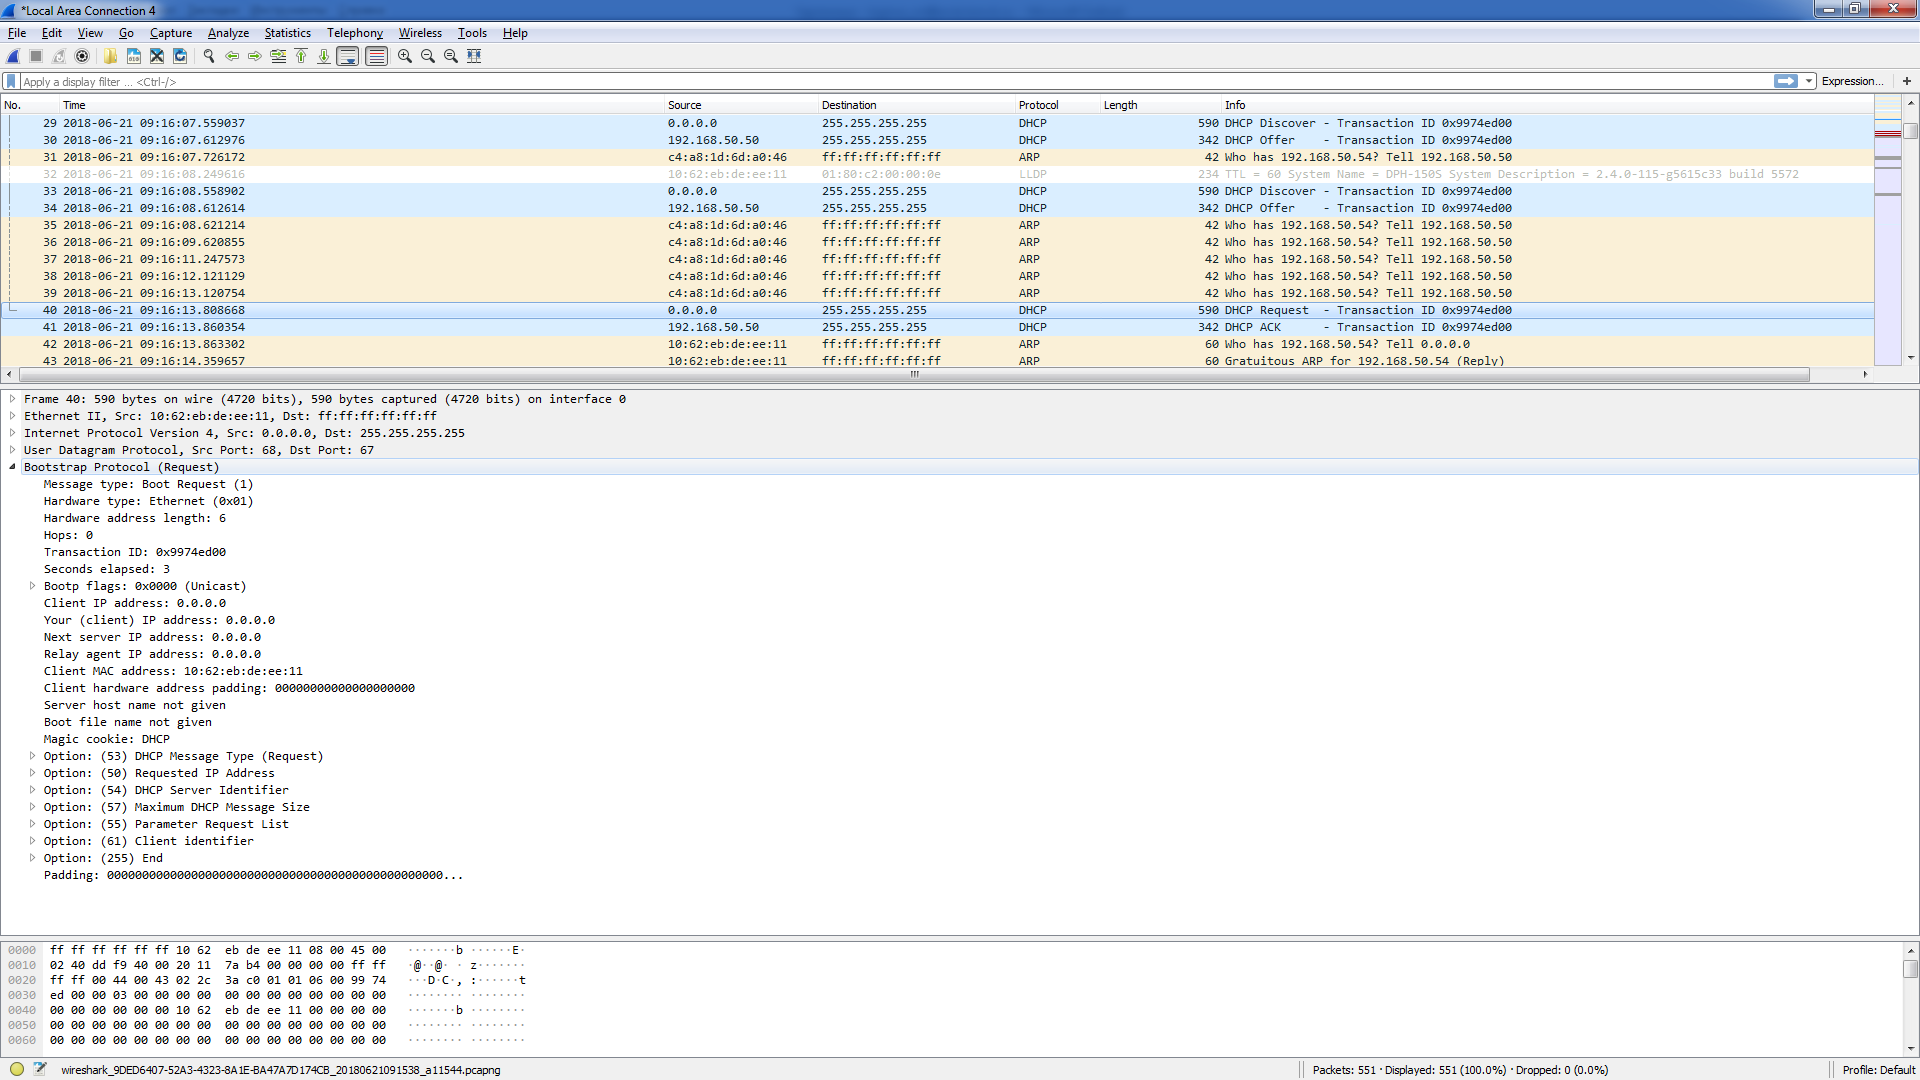Click Profile: Default in status bar

pyautogui.click(x=1878, y=1069)
